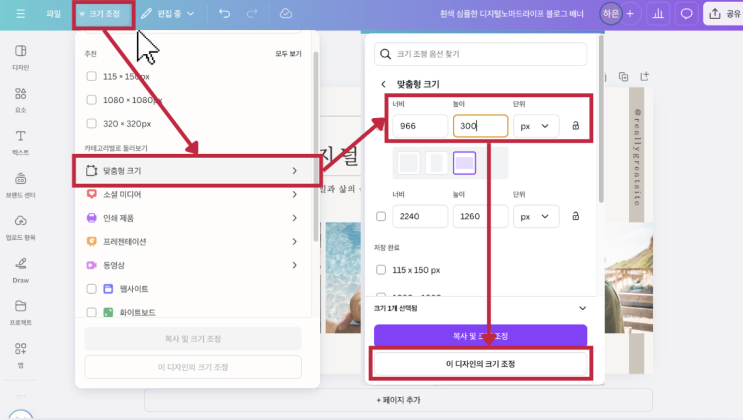Select the square orientation preset
This screenshot has width=743, height=420.
[408, 163]
